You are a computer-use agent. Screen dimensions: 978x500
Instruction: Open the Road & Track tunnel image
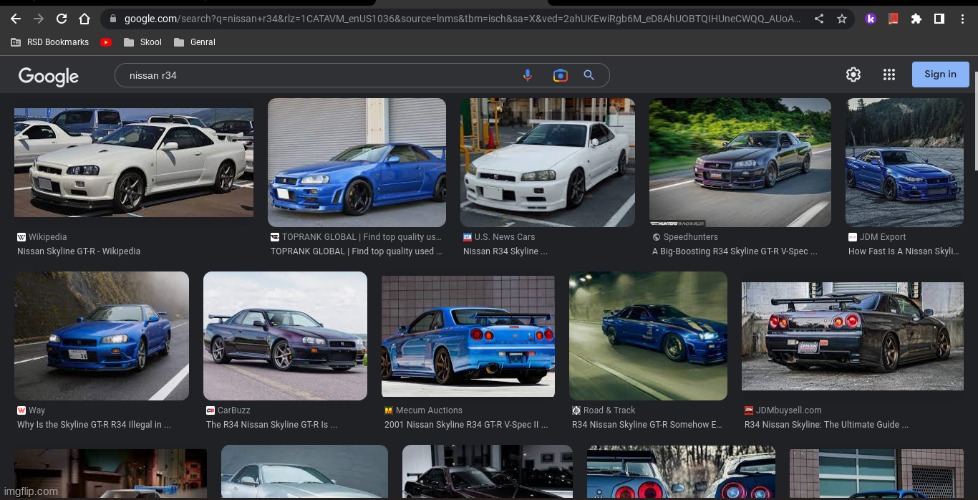click(x=648, y=335)
